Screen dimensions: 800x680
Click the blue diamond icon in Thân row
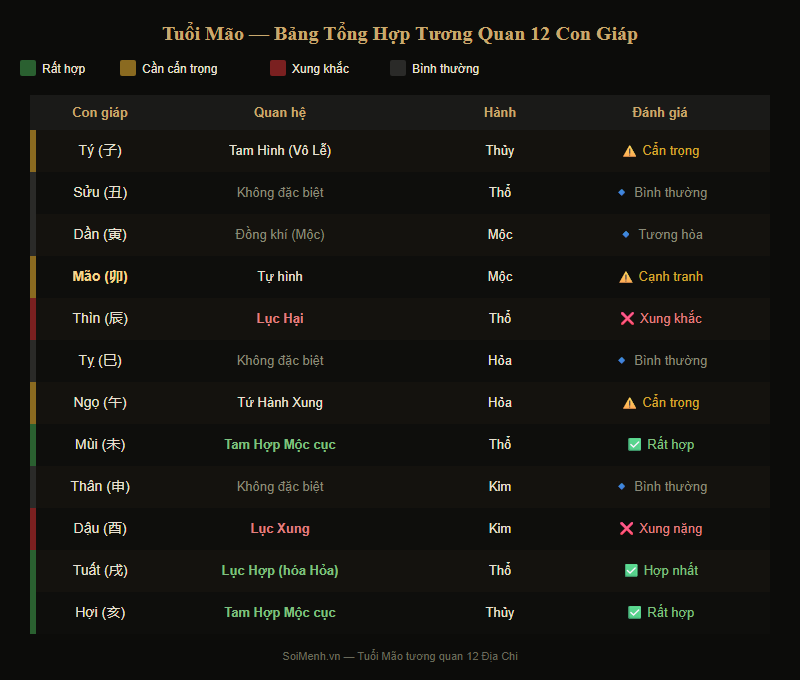pyautogui.click(x=622, y=487)
